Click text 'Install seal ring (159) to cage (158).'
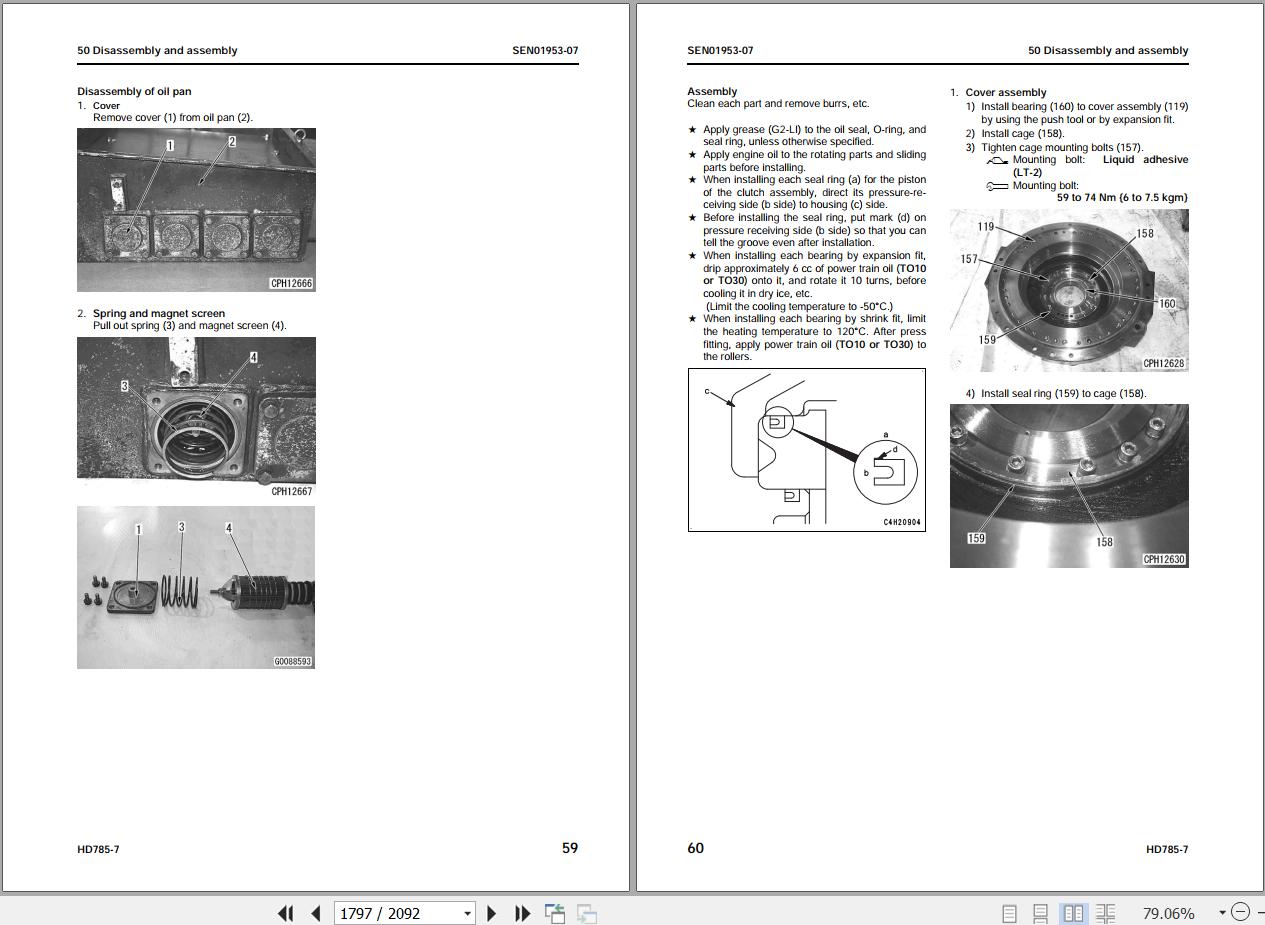The height and width of the screenshot is (925, 1265). tap(1064, 393)
